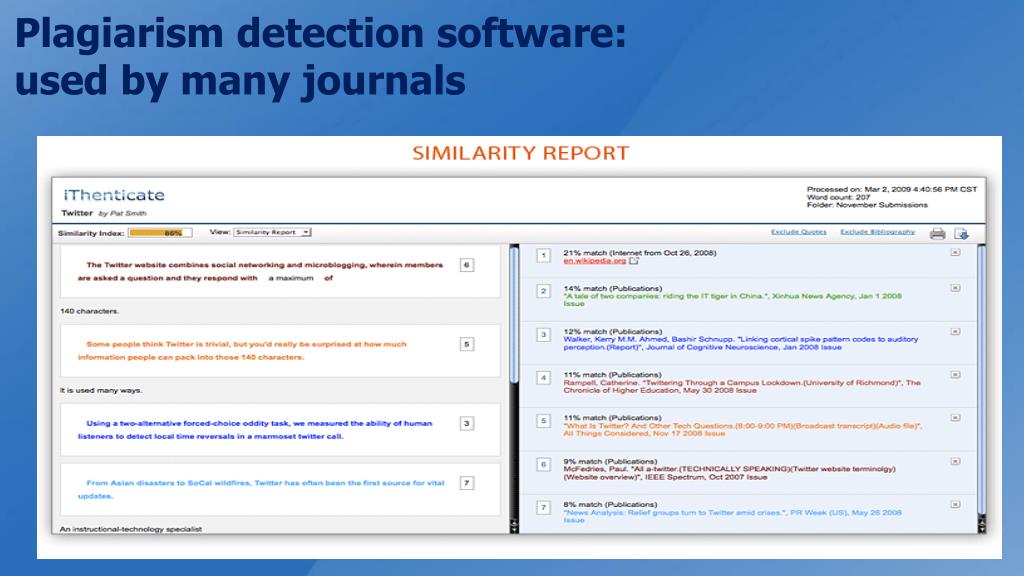Click the 'Processed on: Mar 2, 2009' timestamp
1024x576 pixels.
pyautogui.click(x=891, y=189)
